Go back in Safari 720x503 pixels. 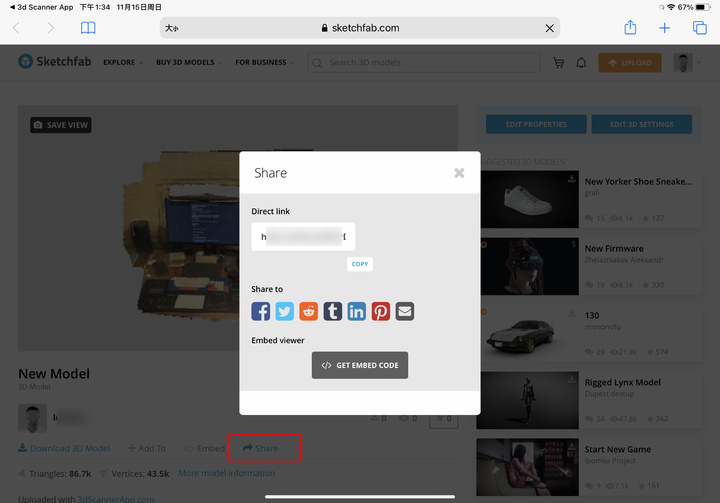tap(17, 28)
